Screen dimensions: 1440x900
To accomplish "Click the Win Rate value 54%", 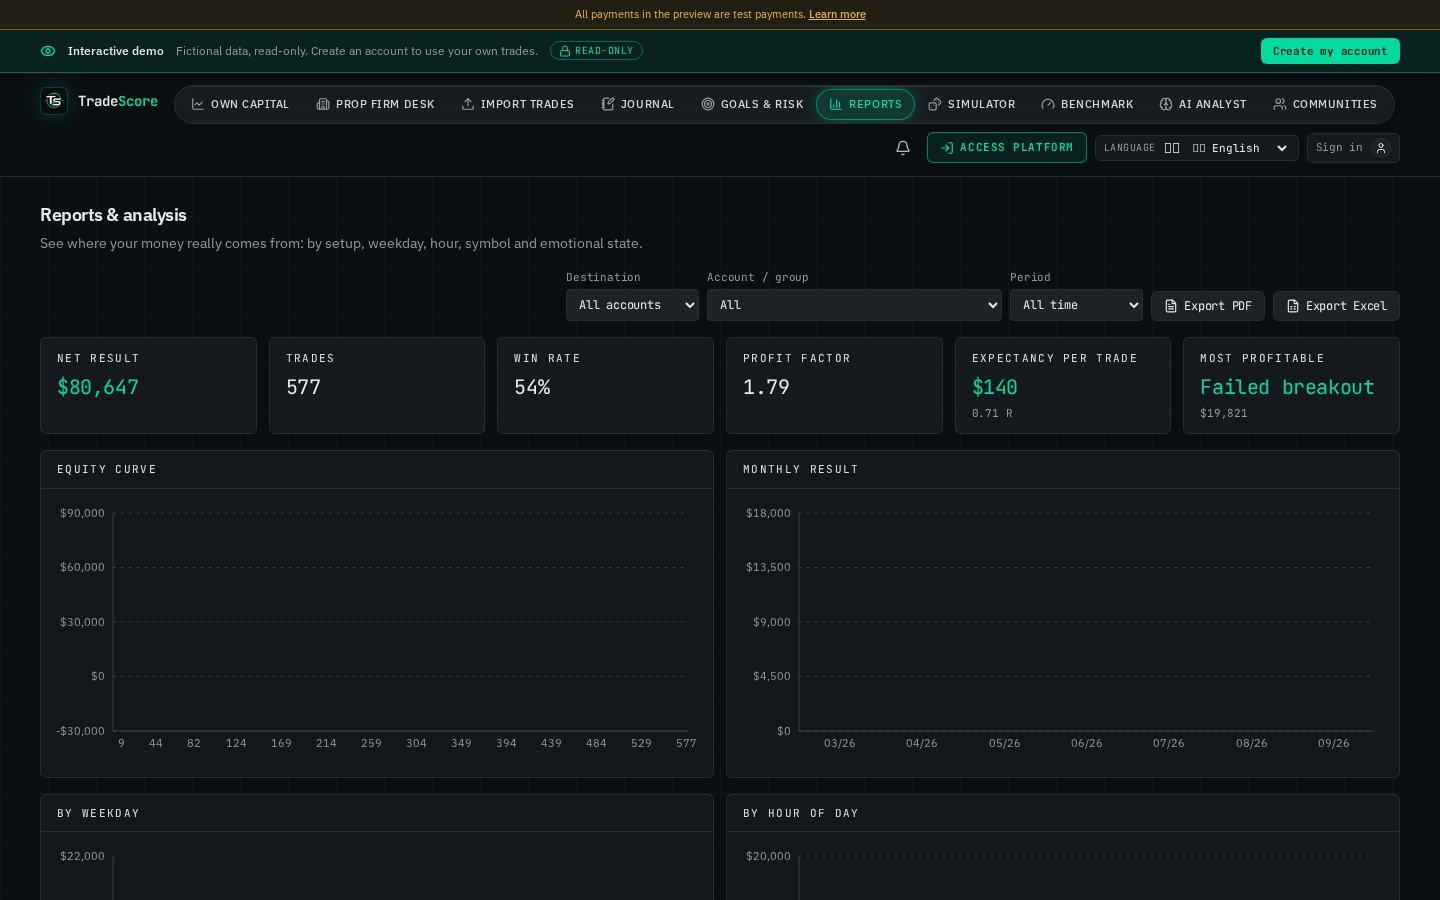I will point(532,387).
